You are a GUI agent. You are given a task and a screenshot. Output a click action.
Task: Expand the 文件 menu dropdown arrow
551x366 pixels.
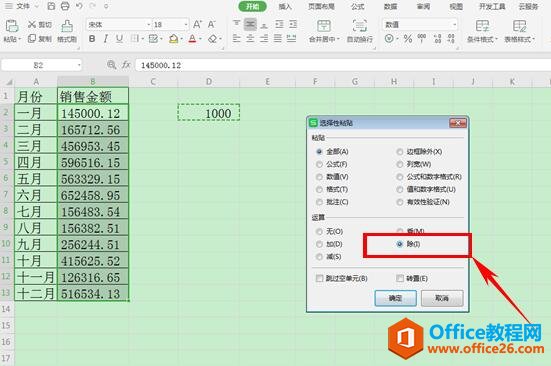tap(37, 6)
